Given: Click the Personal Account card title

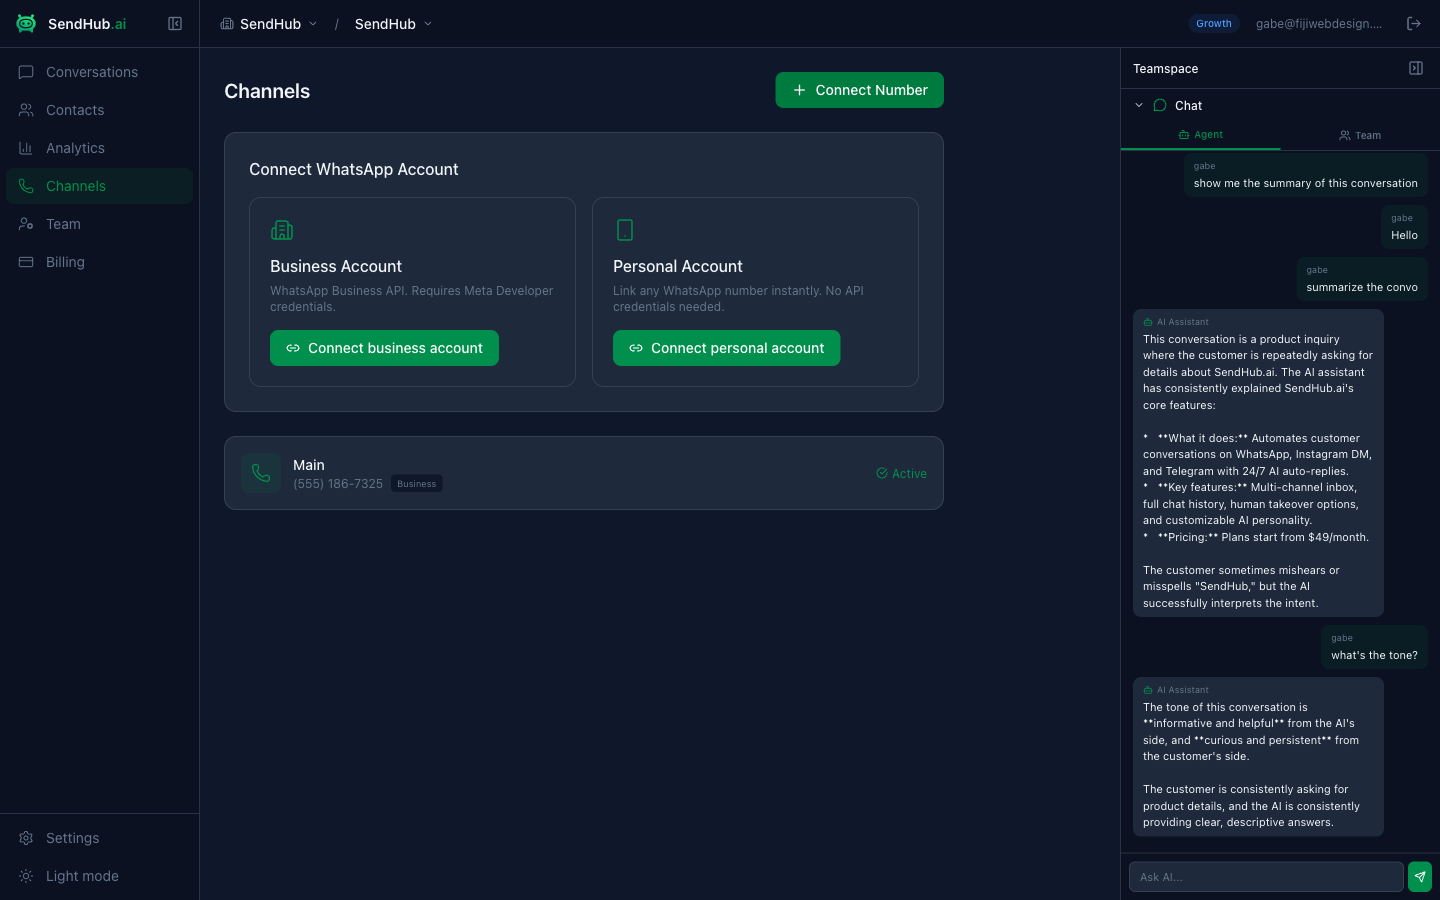Looking at the screenshot, I should click(x=678, y=266).
